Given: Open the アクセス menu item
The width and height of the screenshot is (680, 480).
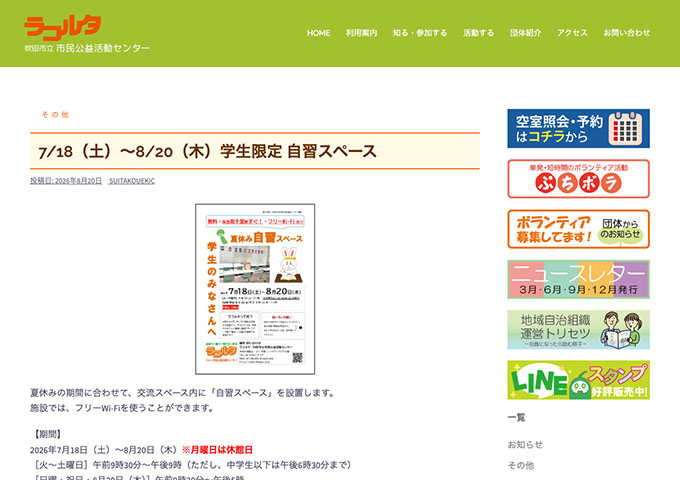Looking at the screenshot, I should [x=572, y=33].
